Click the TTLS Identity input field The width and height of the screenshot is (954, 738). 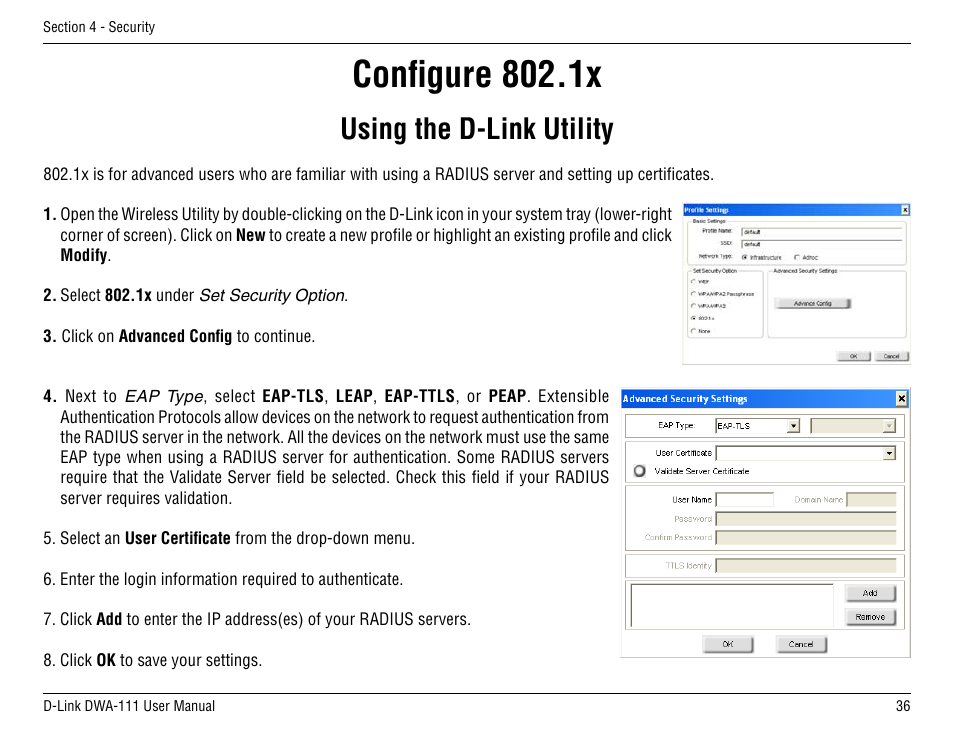click(x=806, y=566)
